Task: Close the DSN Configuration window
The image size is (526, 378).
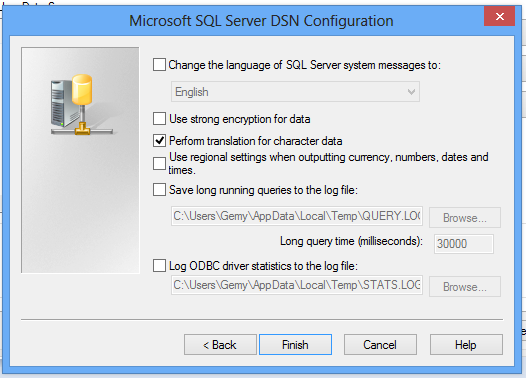Action: click(x=499, y=16)
